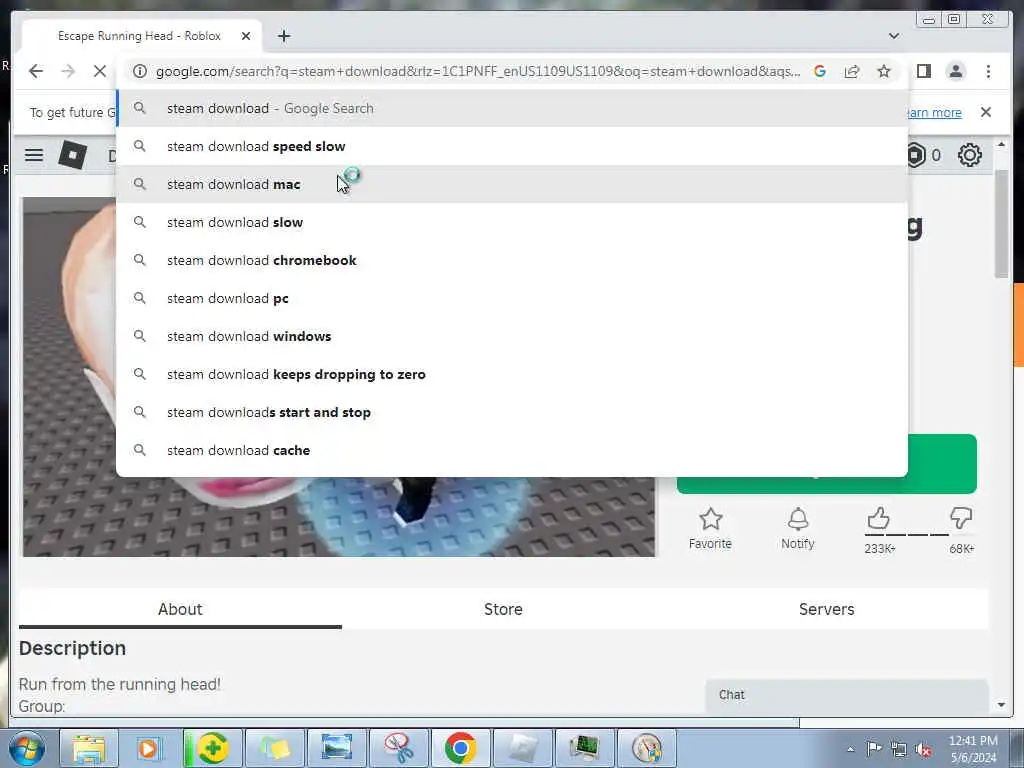This screenshot has width=1024, height=768.
Task: Click the Roblox logo icon
Action: pos(72,155)
